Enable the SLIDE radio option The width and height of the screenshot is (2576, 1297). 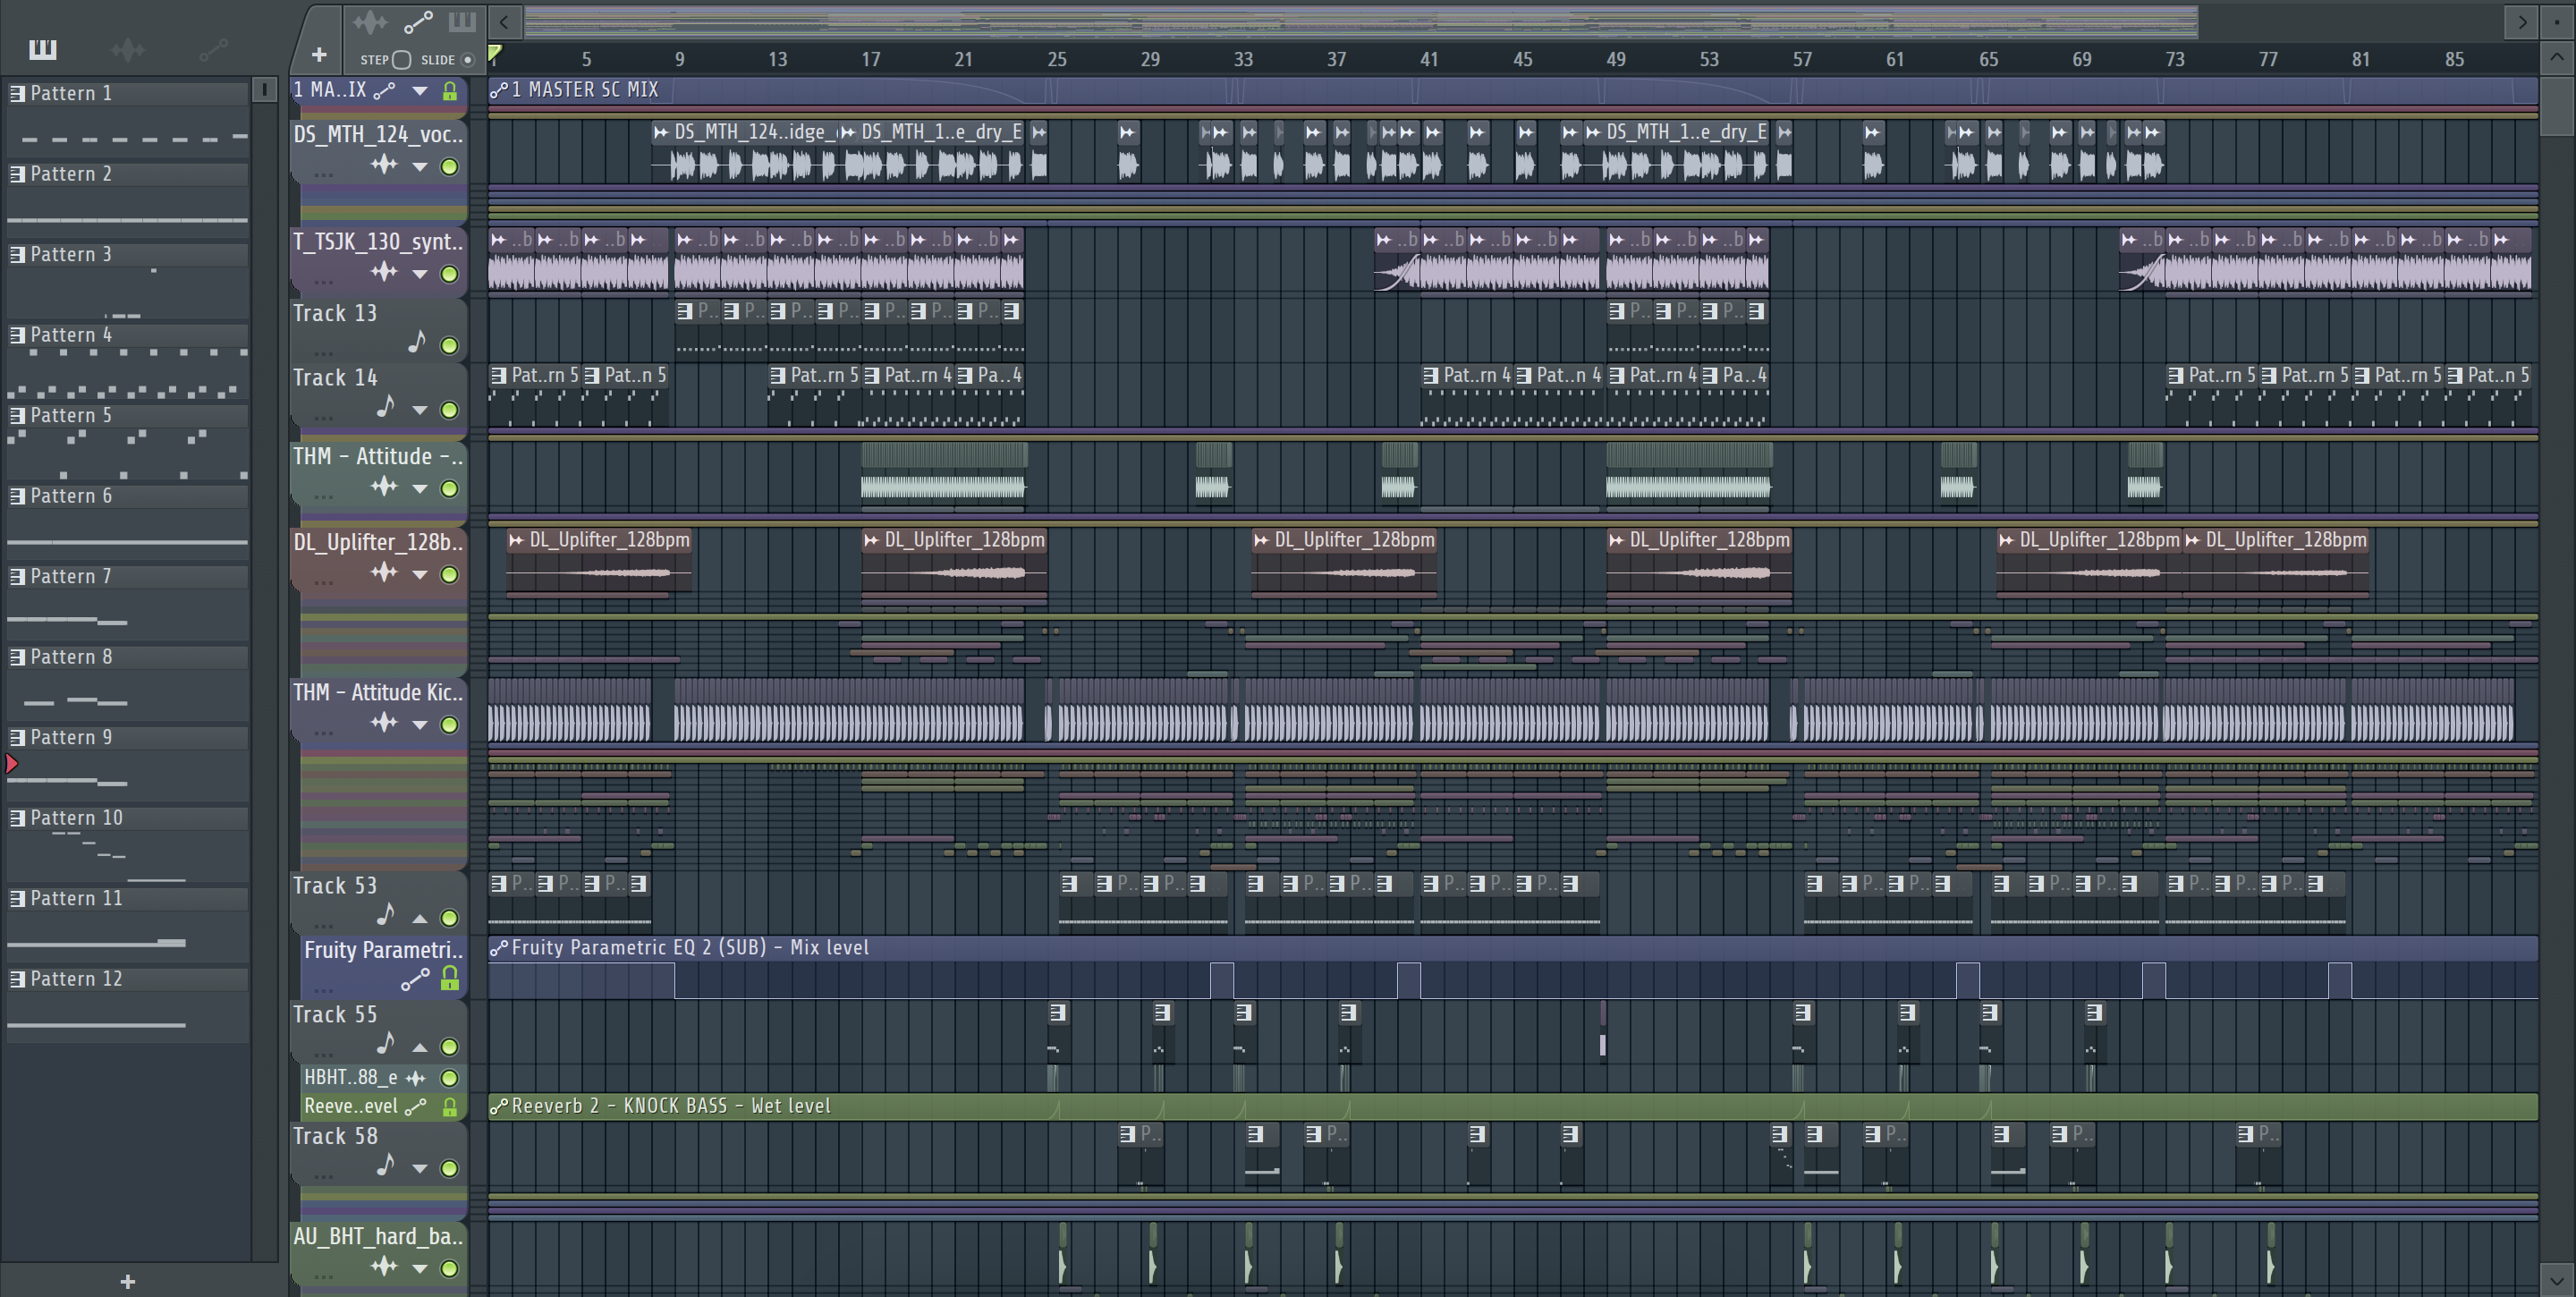(x=467, y=60)
